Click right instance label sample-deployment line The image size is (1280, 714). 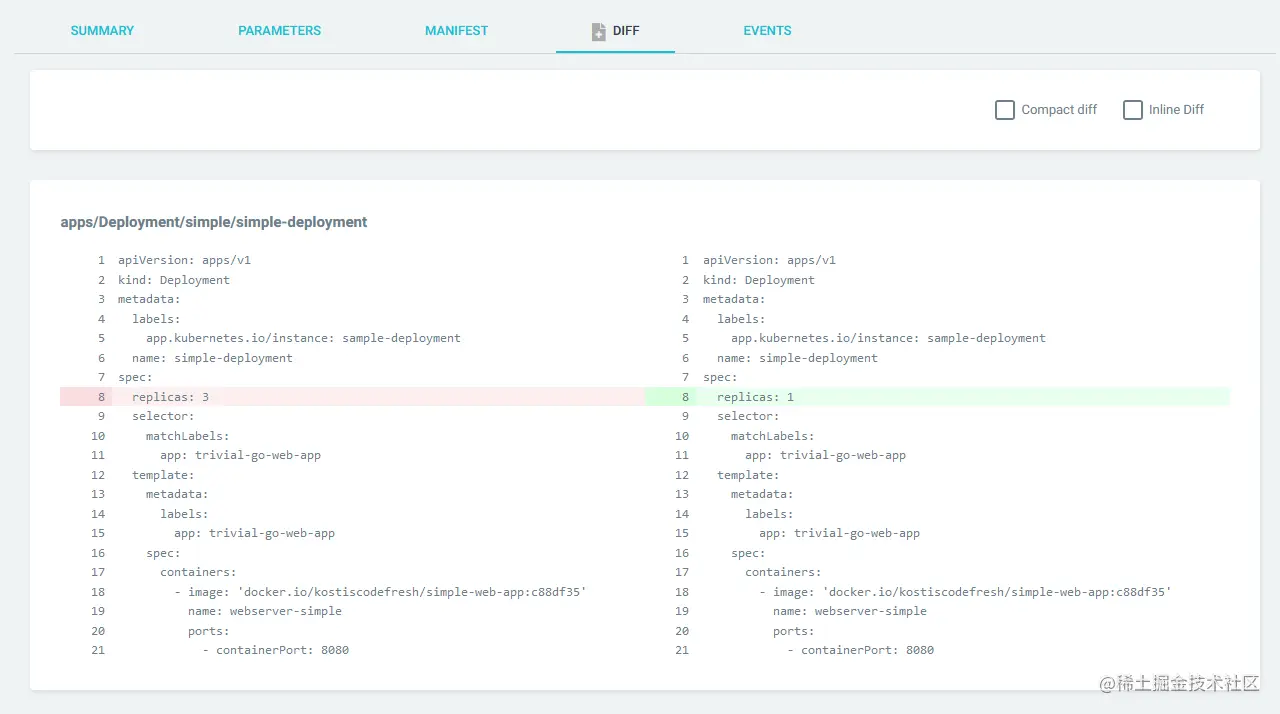click(x=888, y=338)
